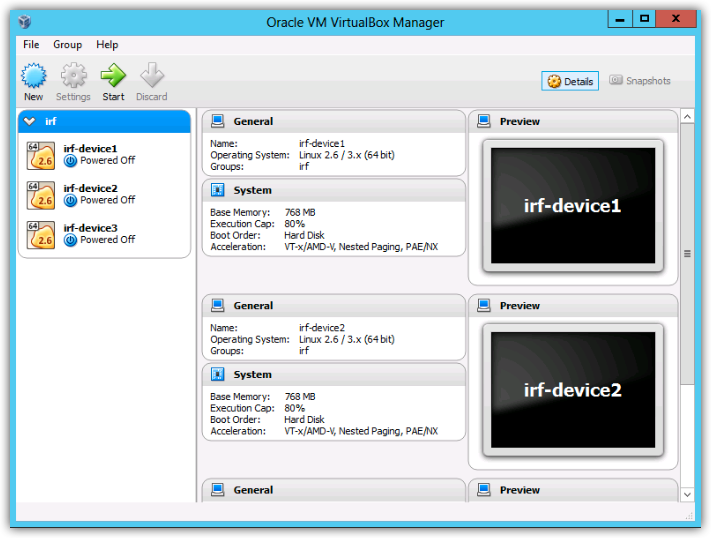Click irf-device1 Powered Off state icon
The image size is (711, 538).
pos(70,161)
